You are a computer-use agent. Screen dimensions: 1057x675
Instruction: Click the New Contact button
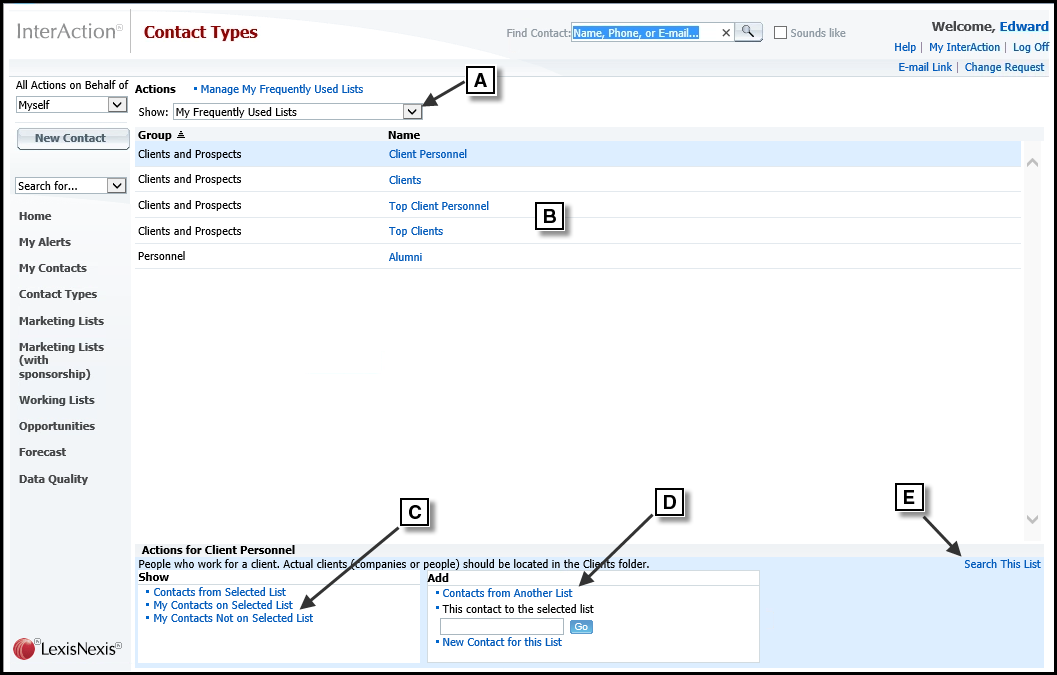click(72, 138)
